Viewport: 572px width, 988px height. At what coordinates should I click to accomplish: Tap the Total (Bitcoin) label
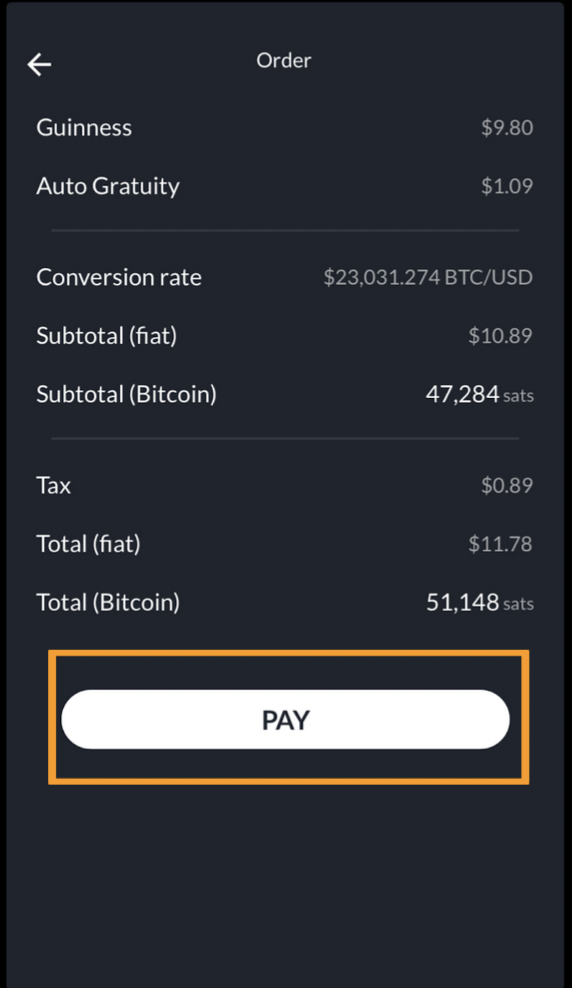pyautogui.click(x=108, y=602)
